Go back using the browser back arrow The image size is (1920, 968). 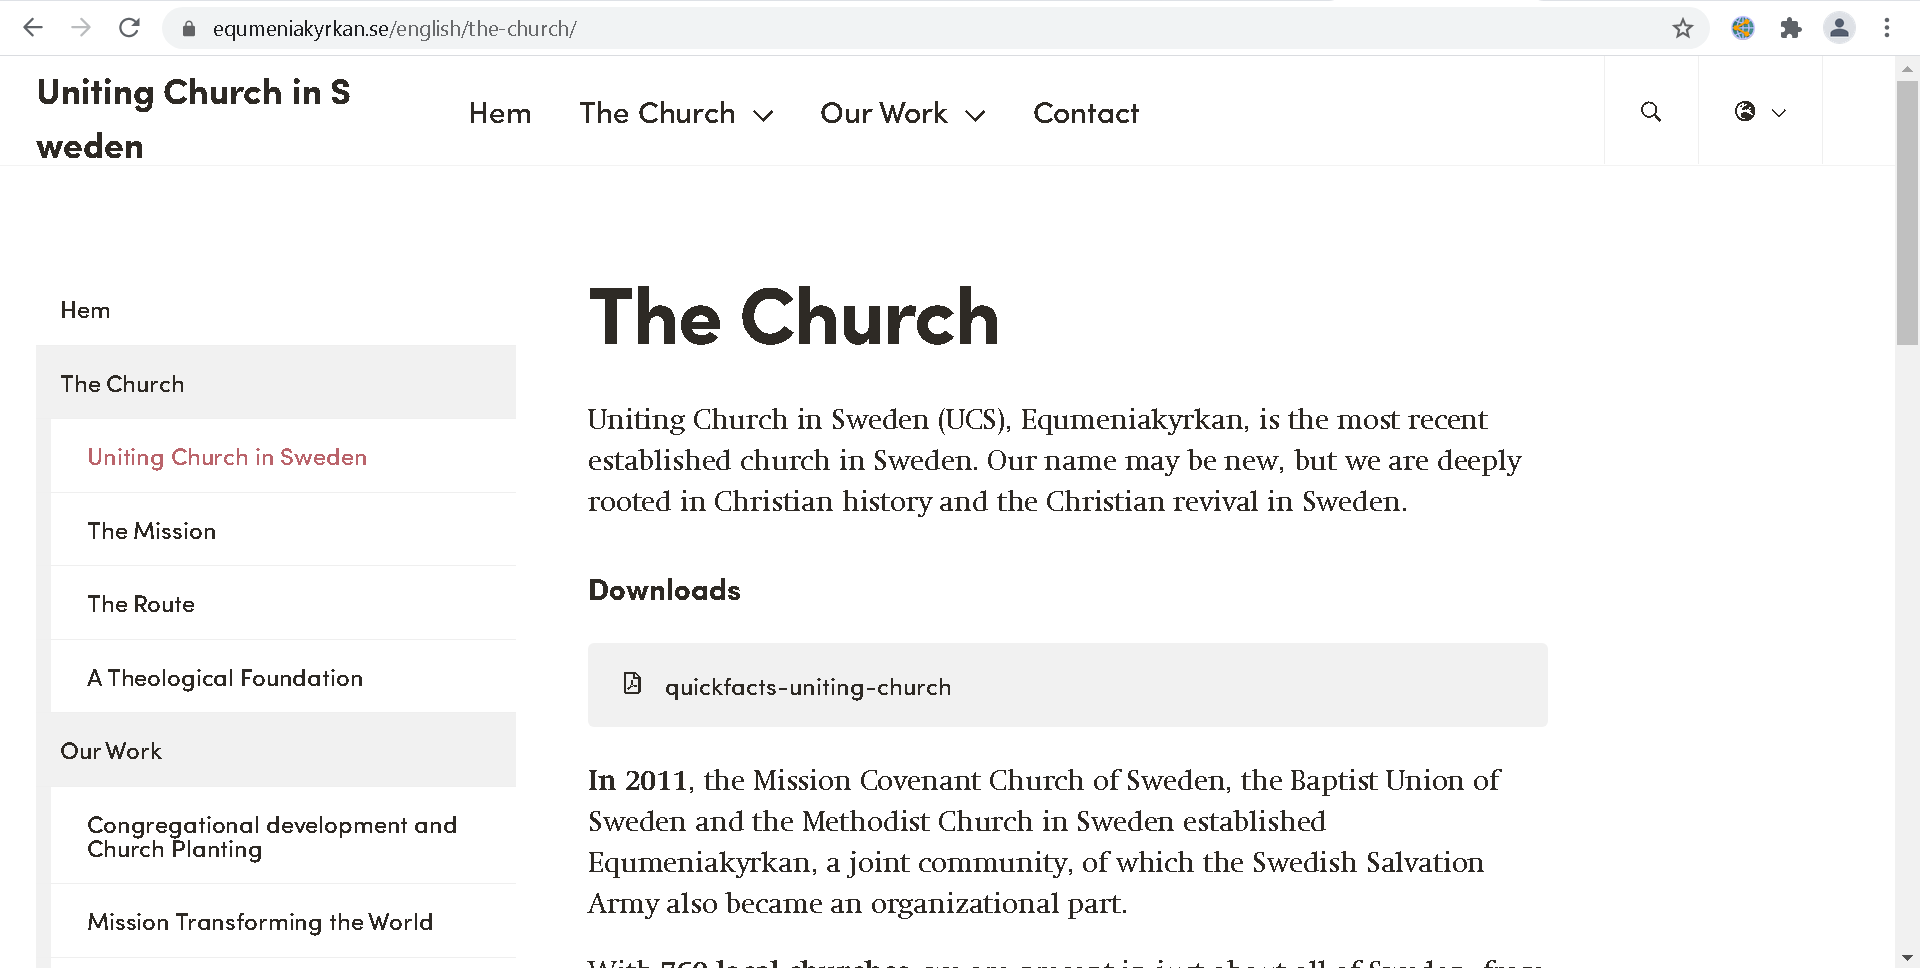coord(33,27)
